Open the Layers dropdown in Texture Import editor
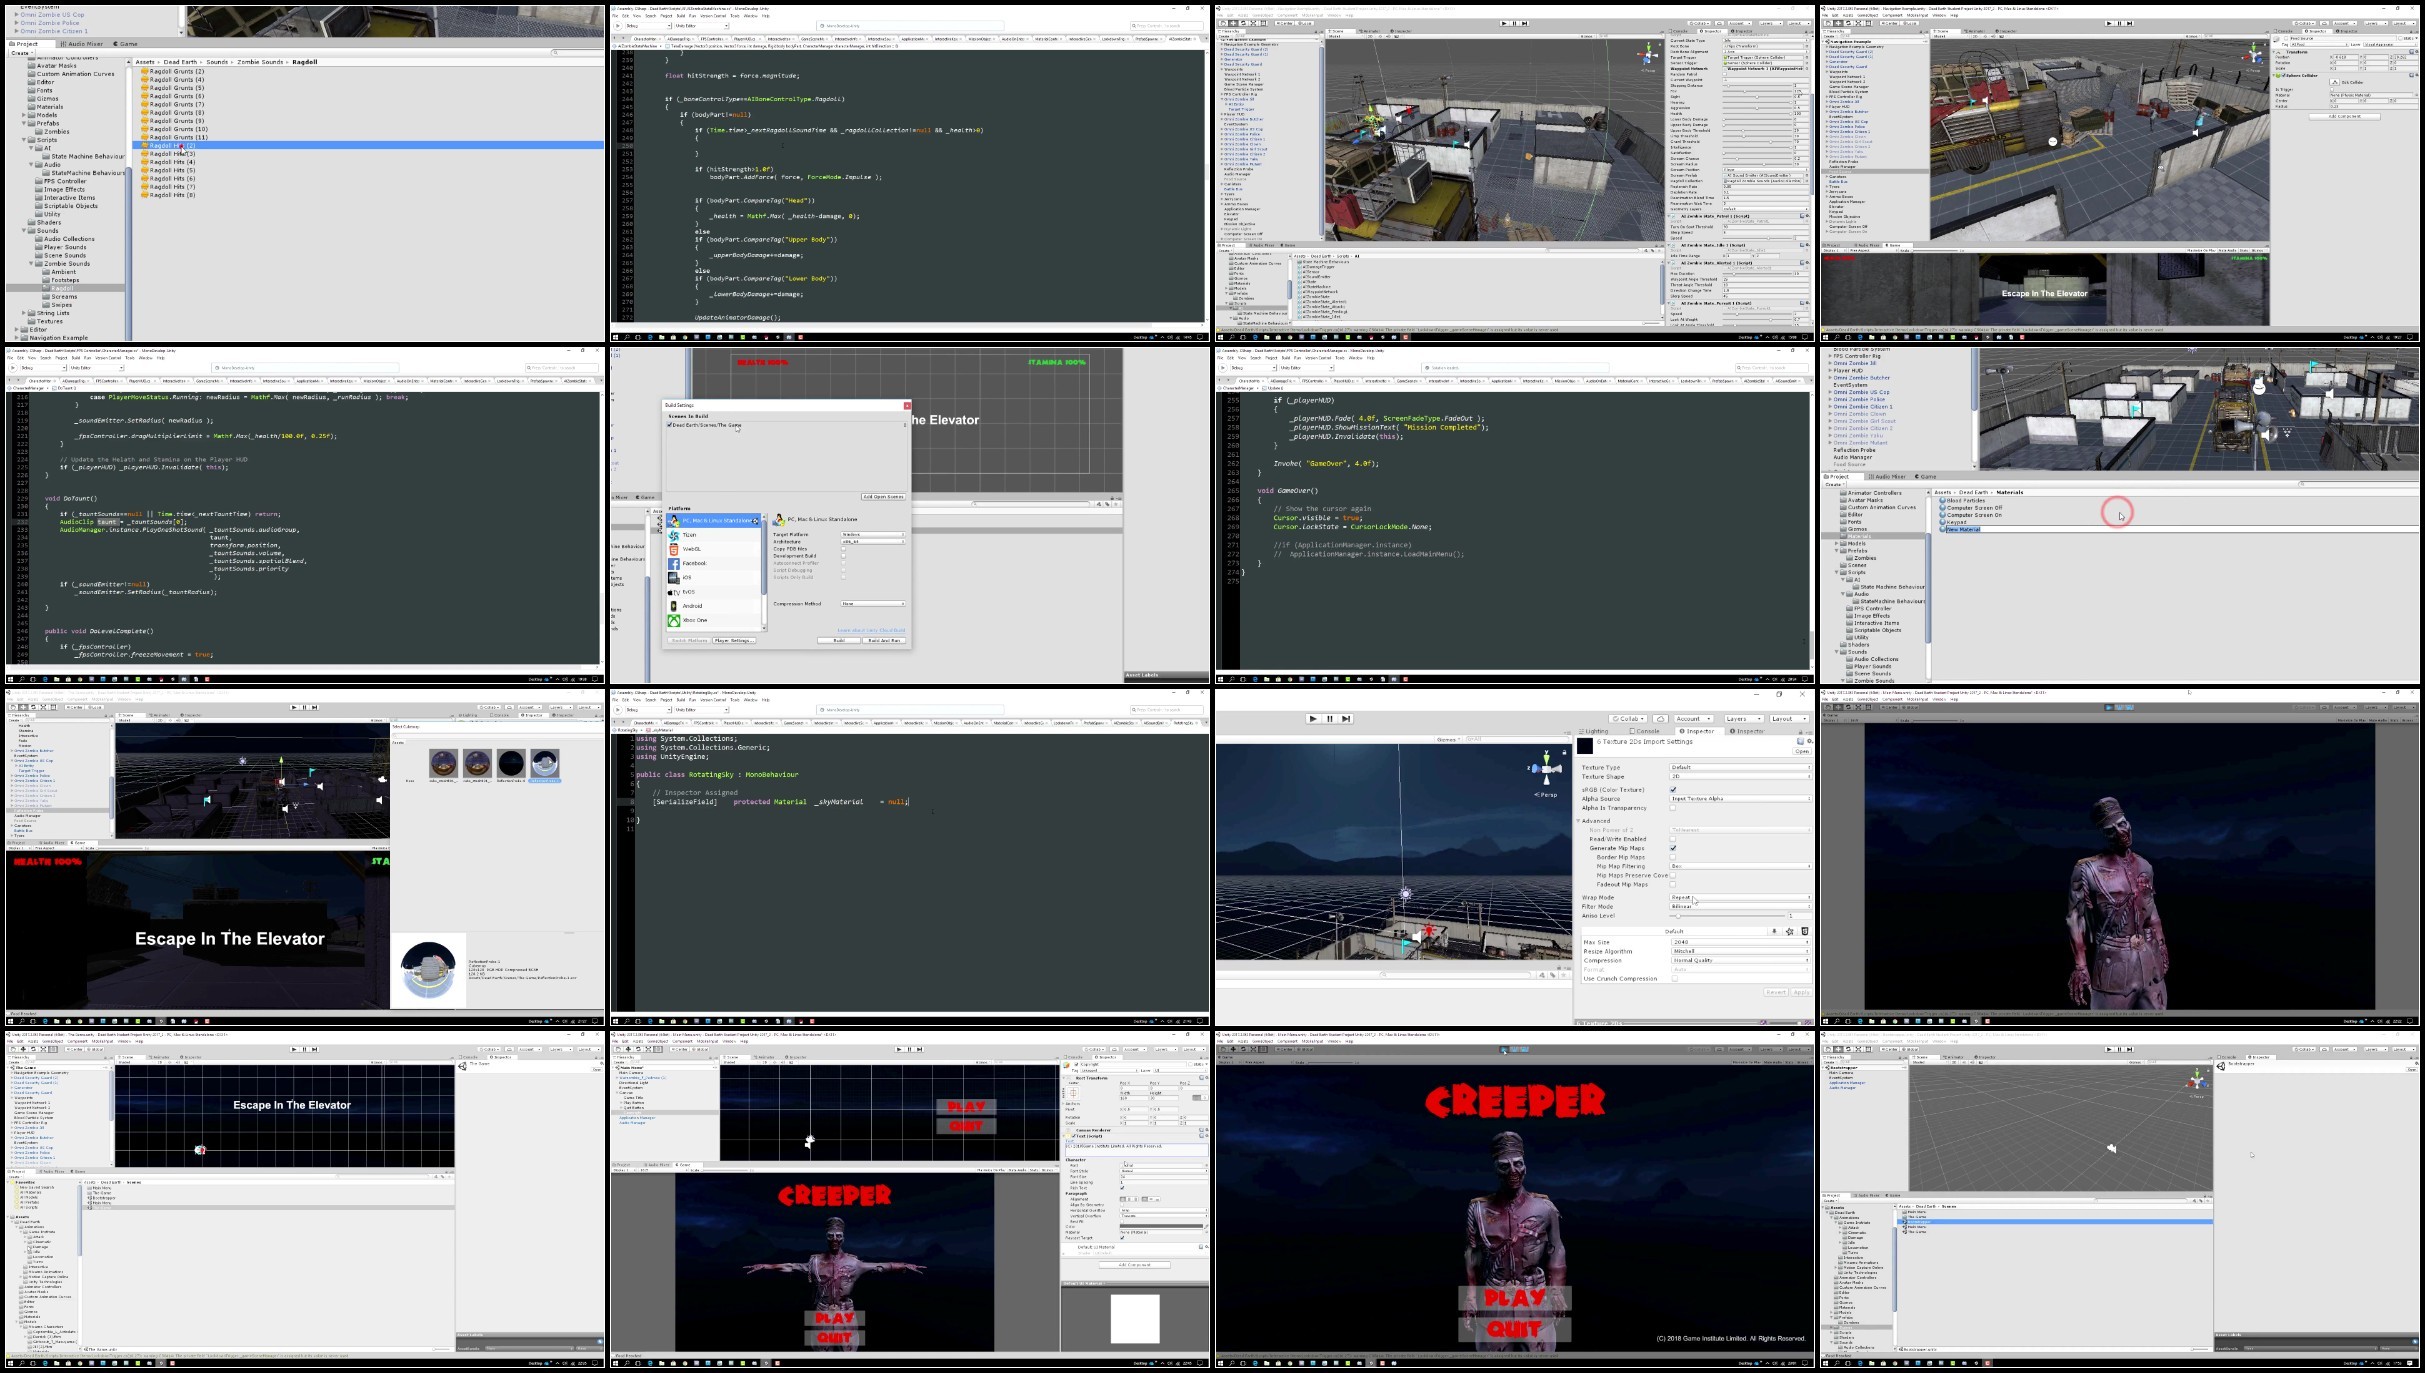Image resolution: width=2425 pixels, height=1373 pixels. tap(1744, 719)
